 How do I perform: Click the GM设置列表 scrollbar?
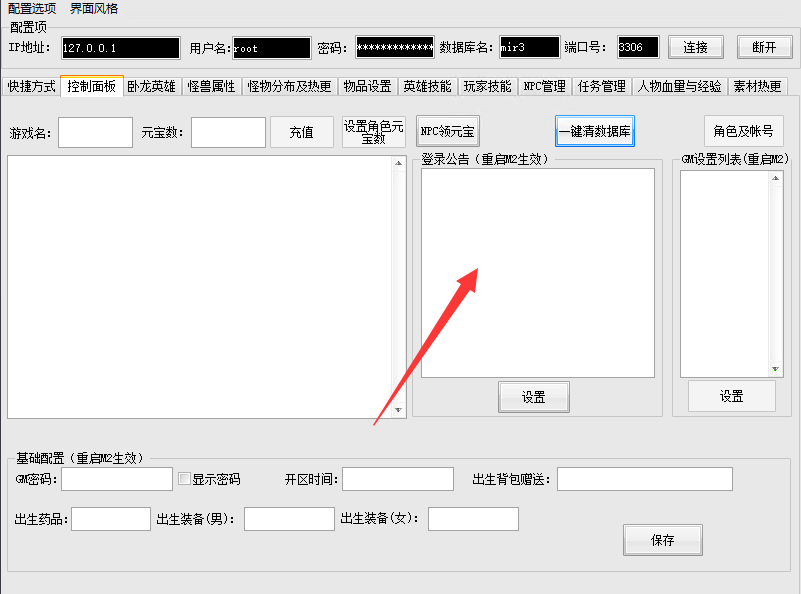coord(774,270)
